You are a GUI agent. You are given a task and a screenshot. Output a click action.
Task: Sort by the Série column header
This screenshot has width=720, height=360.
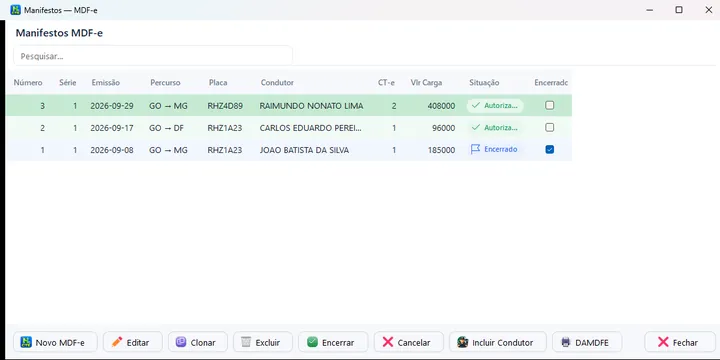tap(68, 83)
